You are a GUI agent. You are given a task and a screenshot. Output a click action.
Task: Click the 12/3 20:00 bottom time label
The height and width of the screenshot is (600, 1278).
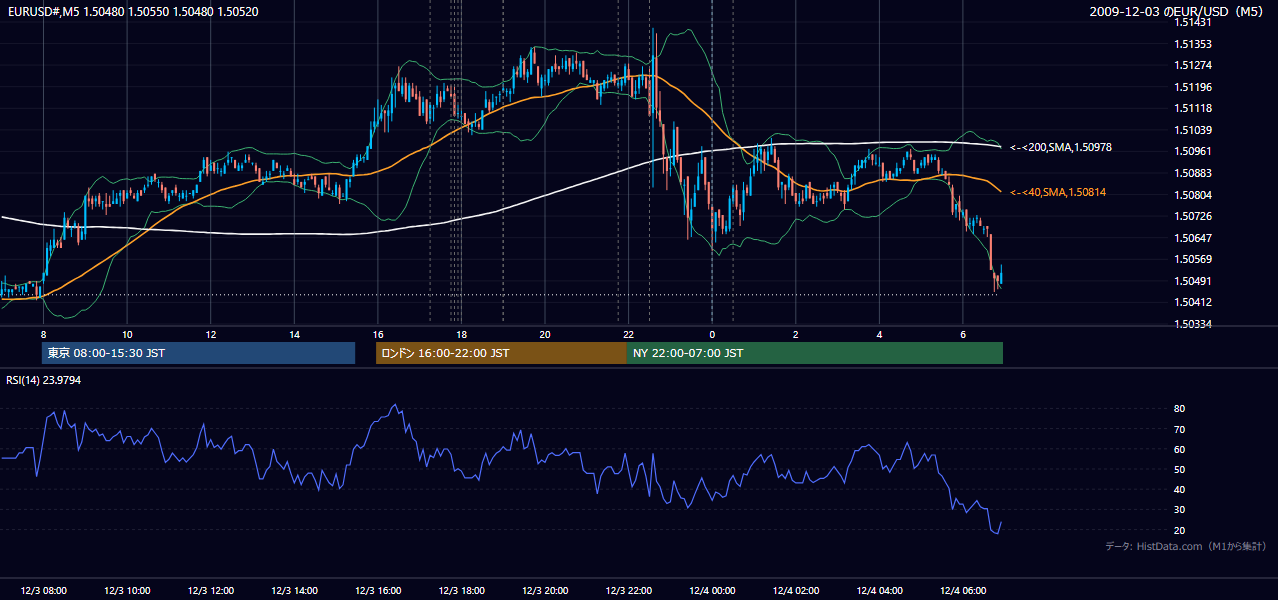click(x=545, y=590)
